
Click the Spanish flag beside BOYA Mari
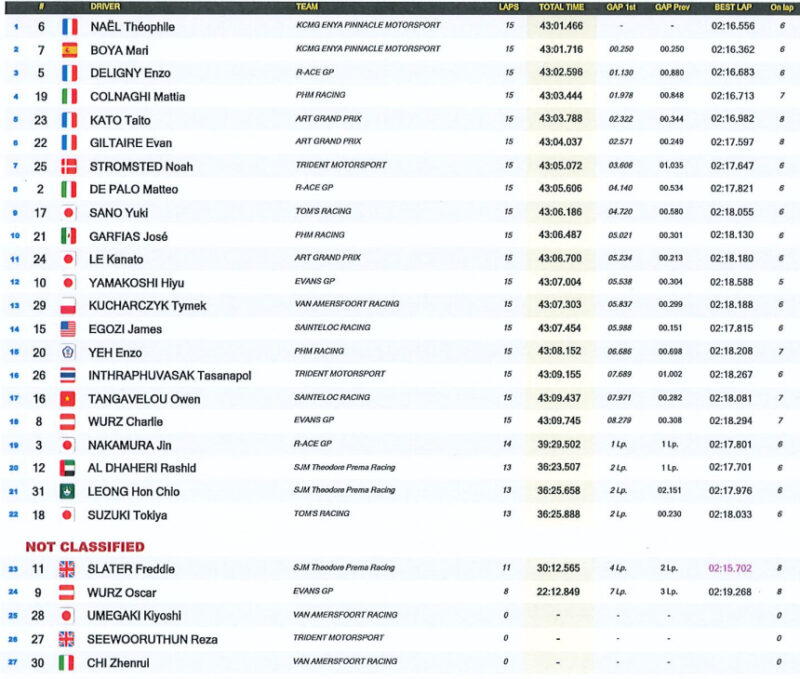click(70, 50)
